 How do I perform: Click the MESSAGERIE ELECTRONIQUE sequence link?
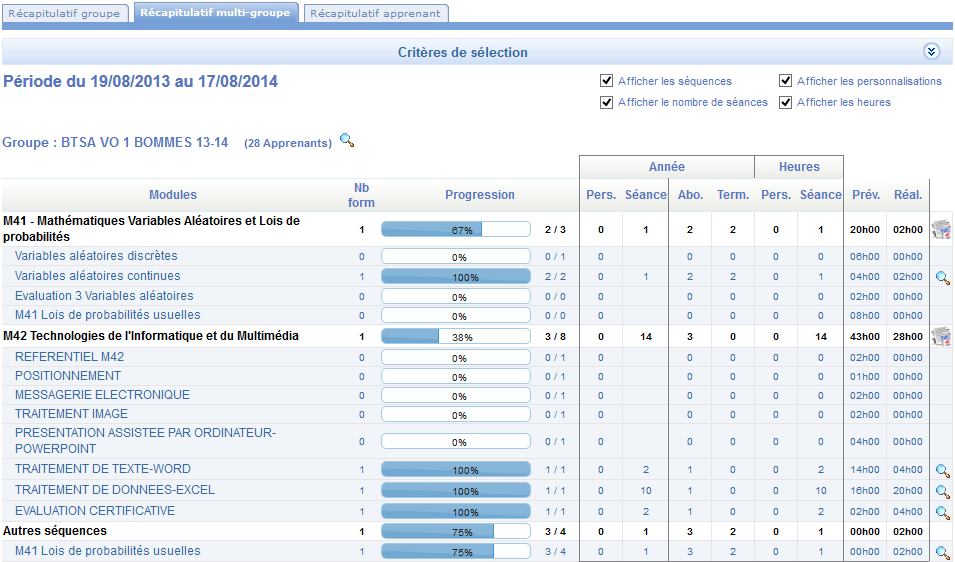point(102,395)
